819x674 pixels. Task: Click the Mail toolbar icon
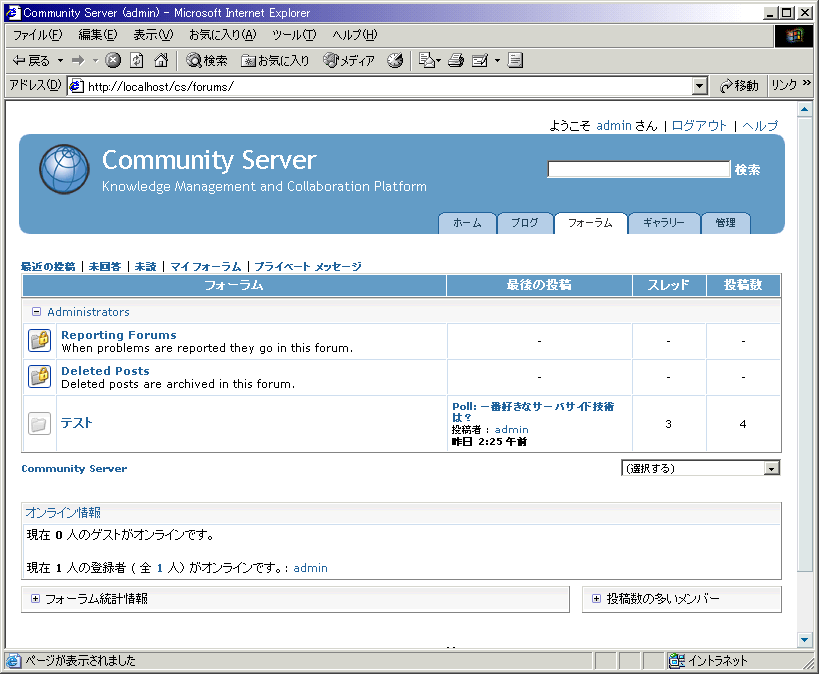(x=427, y=61)
